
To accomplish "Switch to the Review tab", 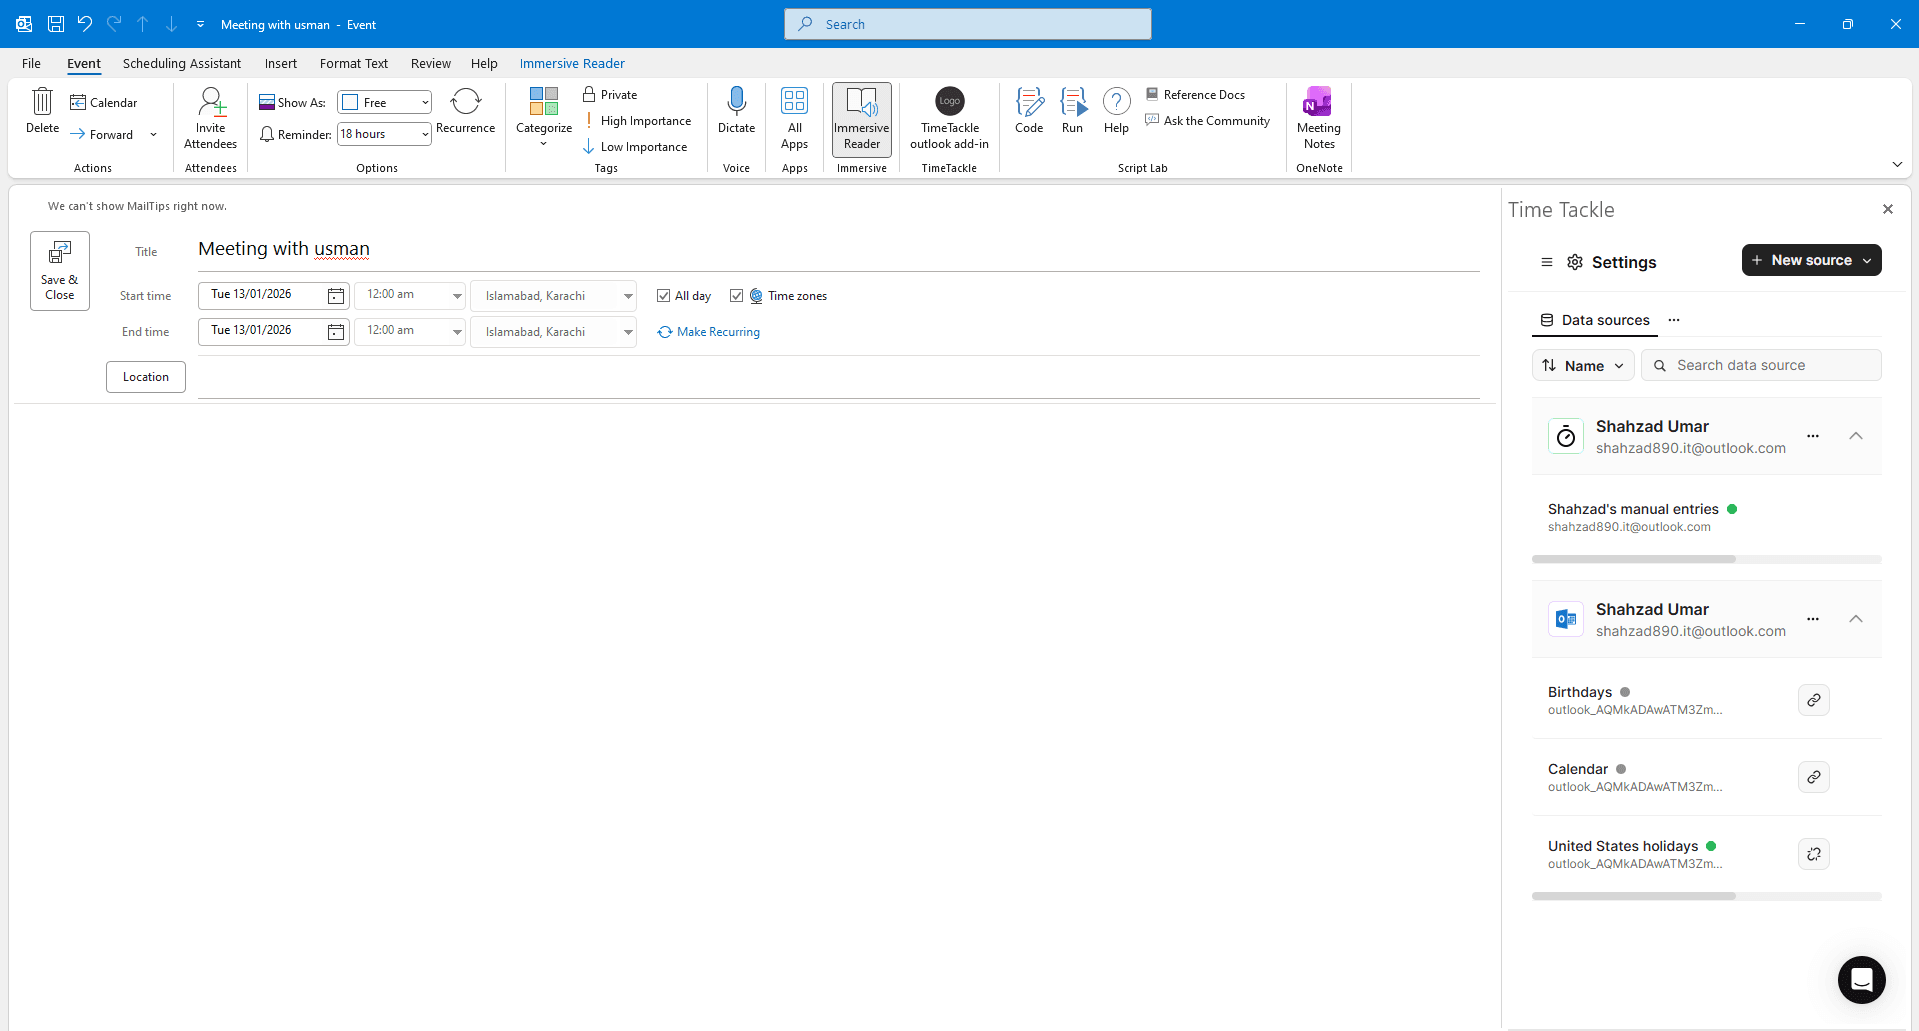I will click(x=430, y=63).
